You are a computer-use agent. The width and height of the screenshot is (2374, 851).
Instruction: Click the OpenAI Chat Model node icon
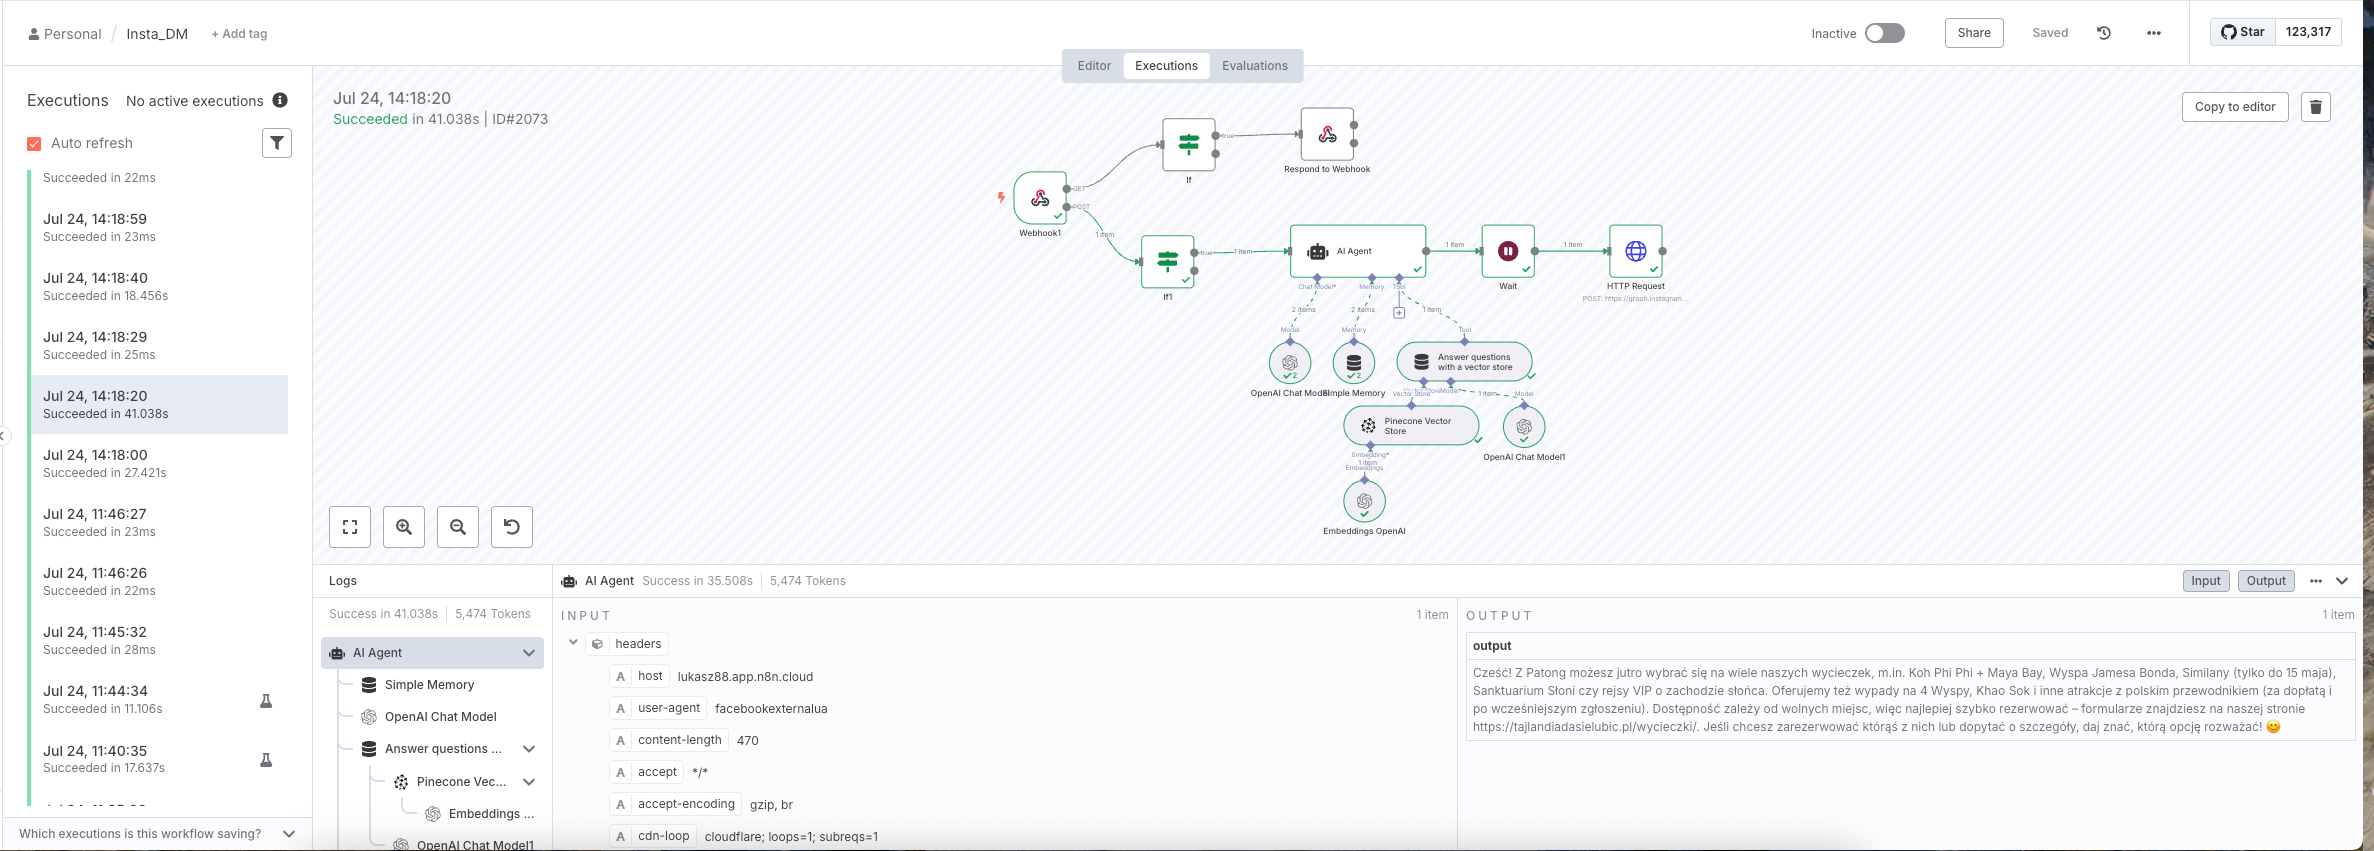click(x=1290, y=363)
